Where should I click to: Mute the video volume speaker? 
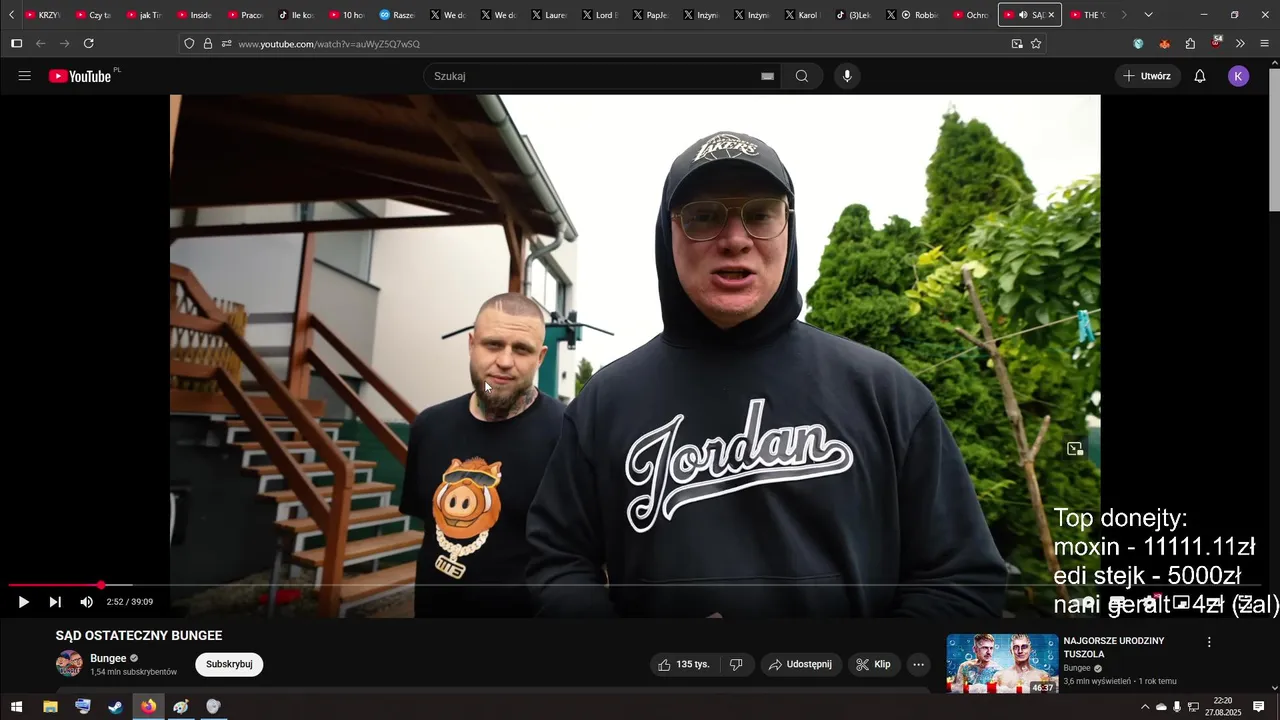(87, 602)
